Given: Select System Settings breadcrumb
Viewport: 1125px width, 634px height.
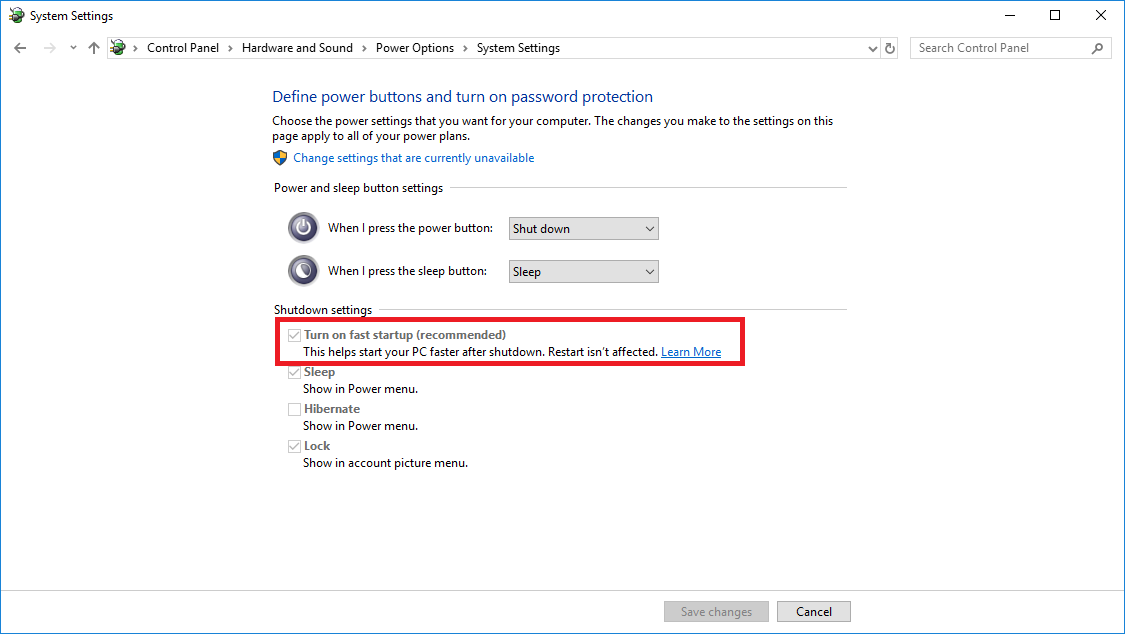Looking at the screenshot, I should (518, 48).
